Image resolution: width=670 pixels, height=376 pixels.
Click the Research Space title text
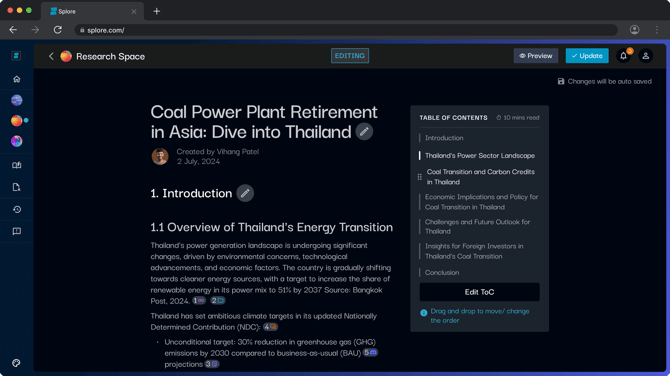(111, 56)
